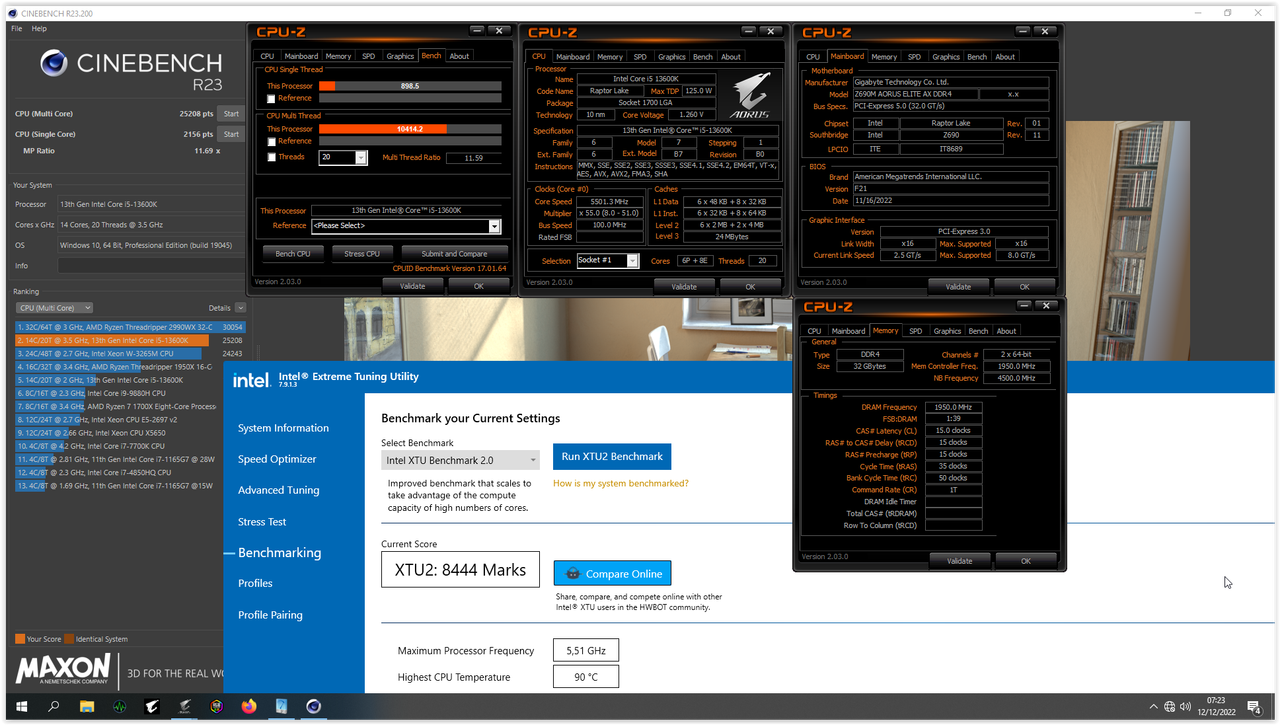Screen dimensions: 1280x725
Task: Open the network globe tray icon
Action: coord(1170,706)
